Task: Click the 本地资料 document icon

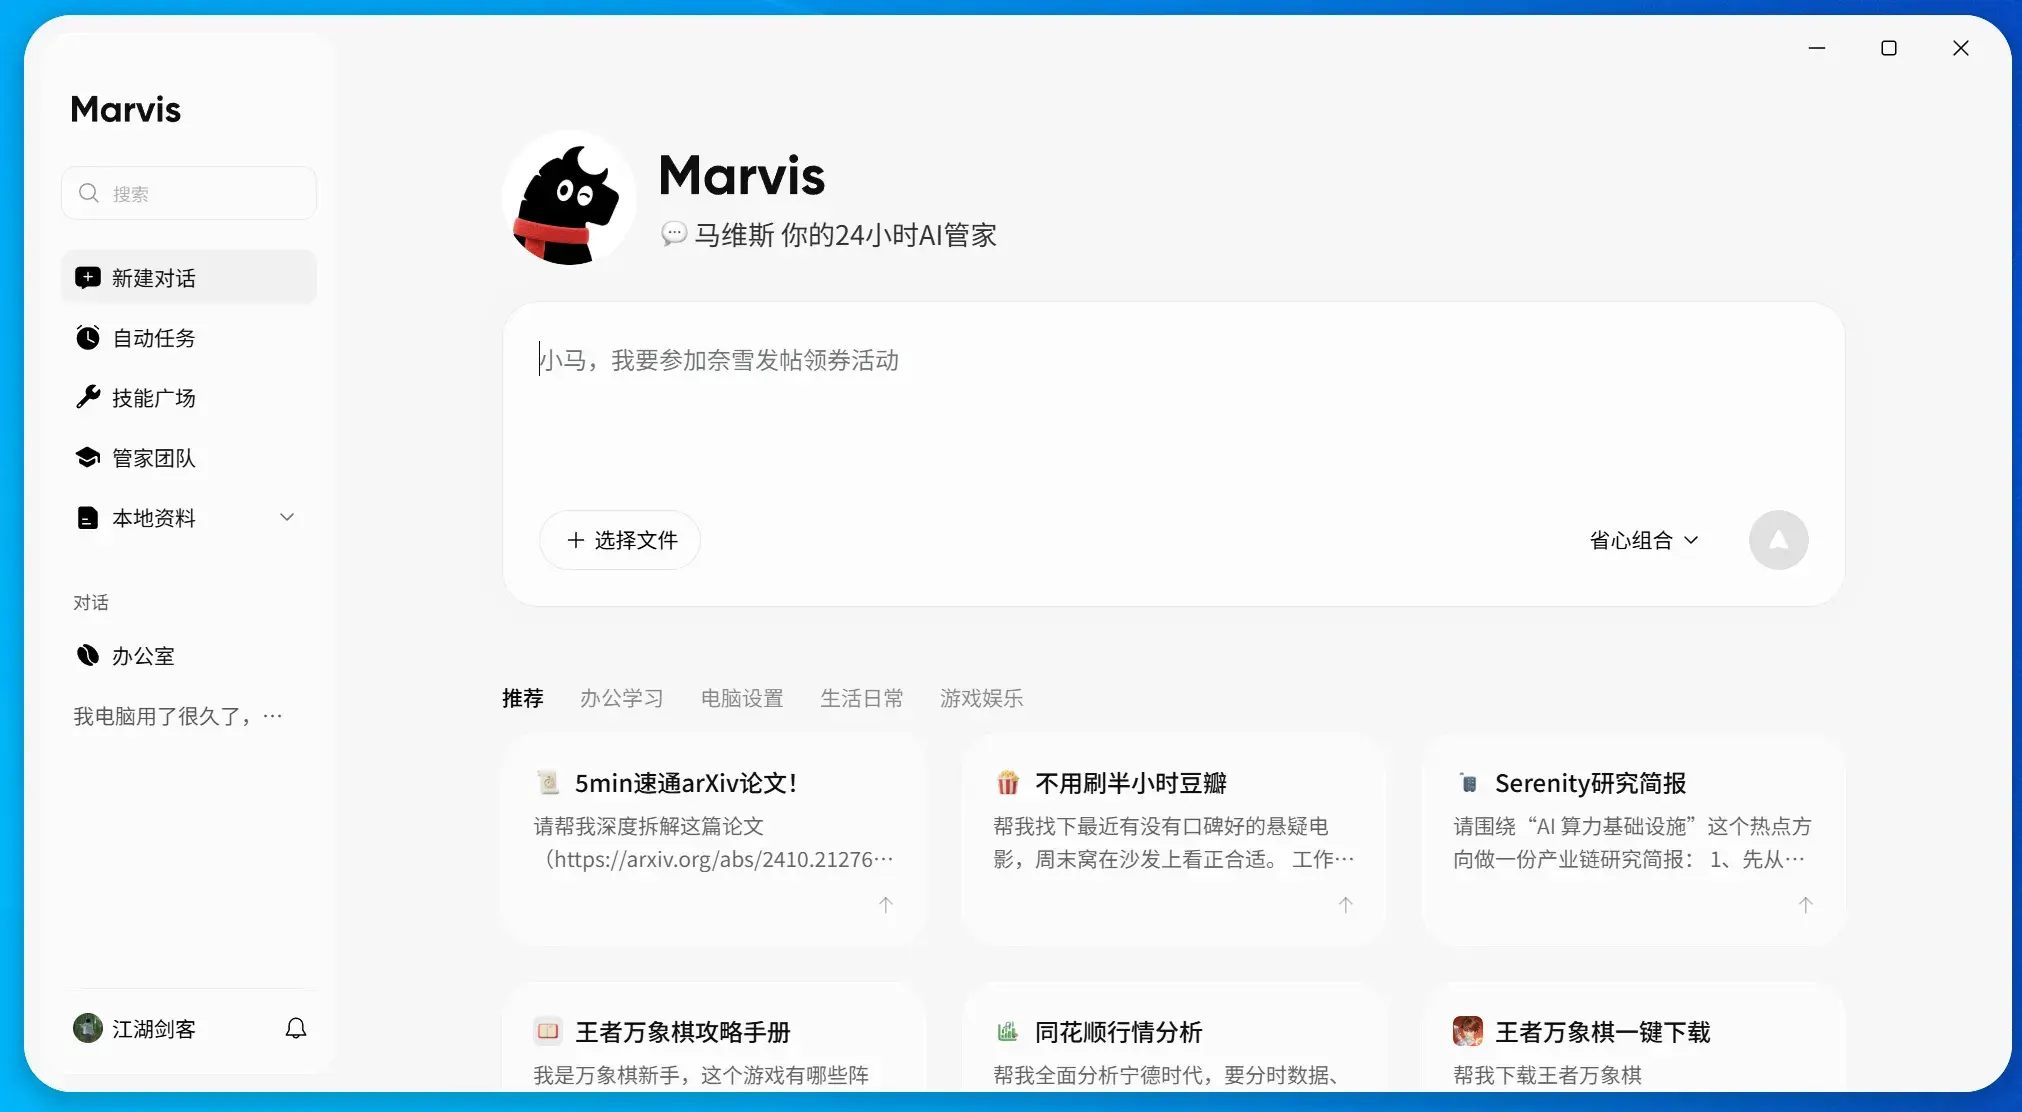Action: pos(88,517)
